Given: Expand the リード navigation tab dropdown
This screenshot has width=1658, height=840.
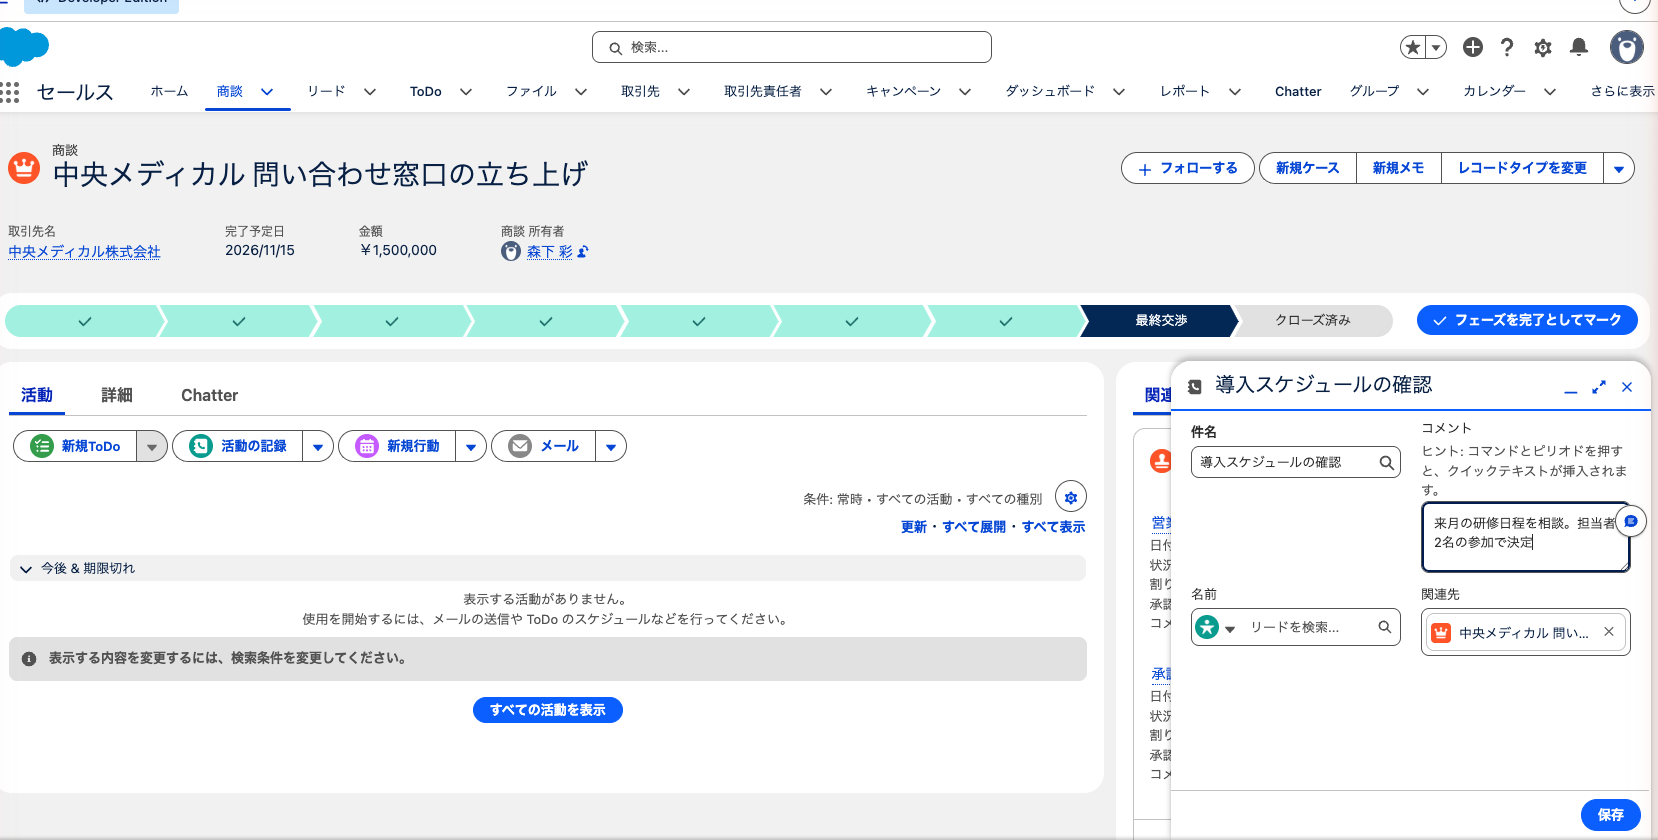Looking at the screenshot, I should (x=370, y=91).
